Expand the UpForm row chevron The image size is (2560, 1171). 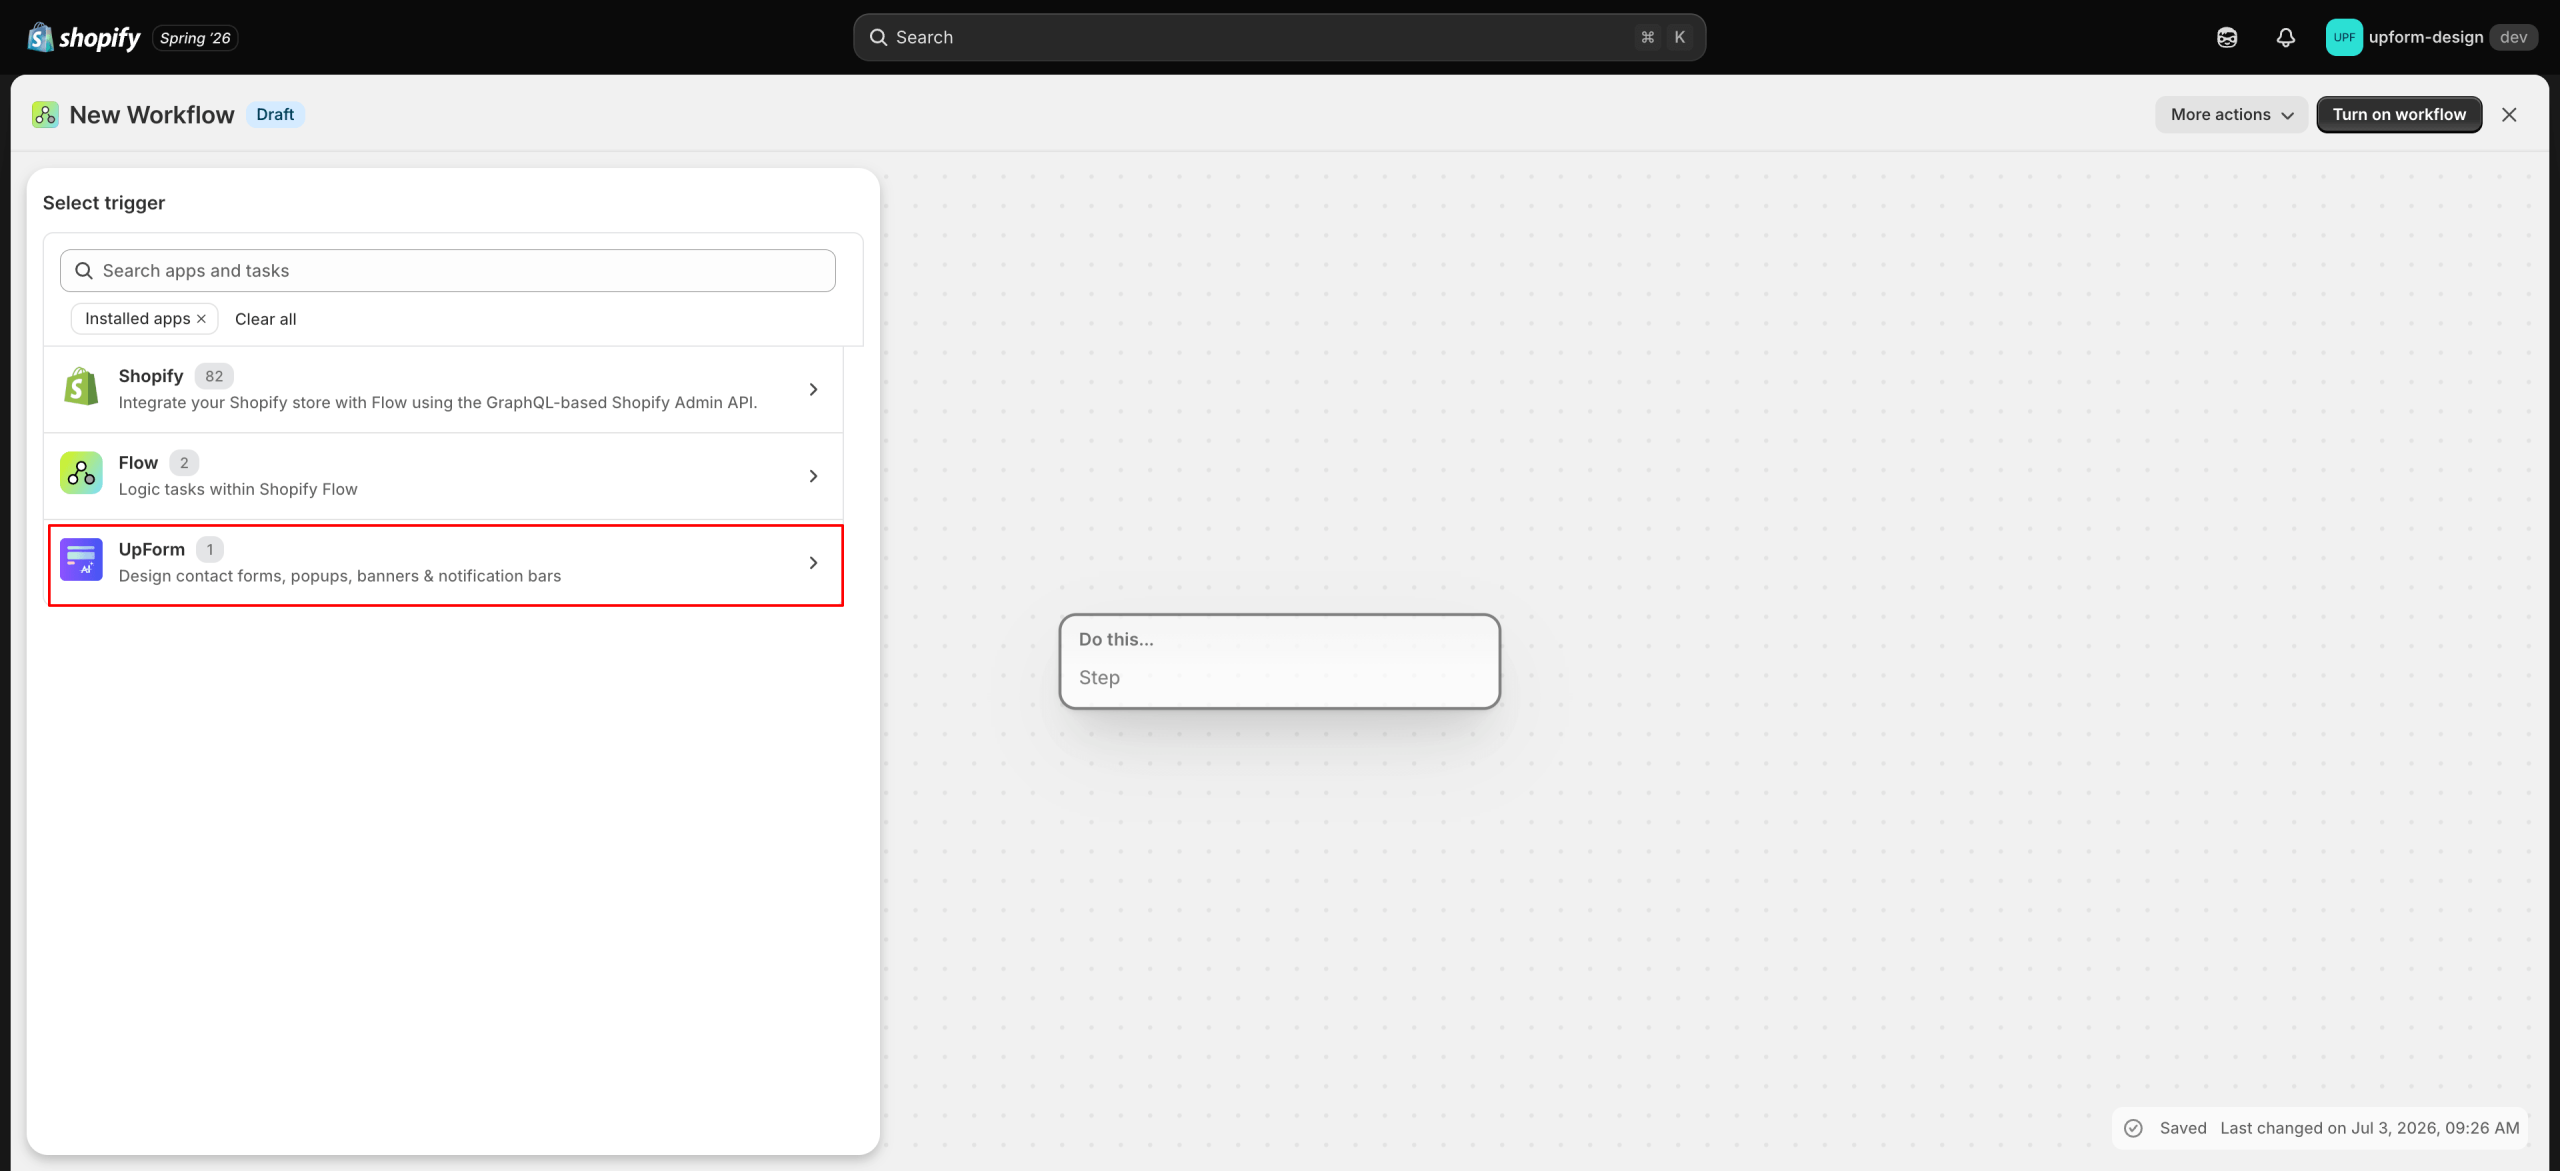pos(813,563)
